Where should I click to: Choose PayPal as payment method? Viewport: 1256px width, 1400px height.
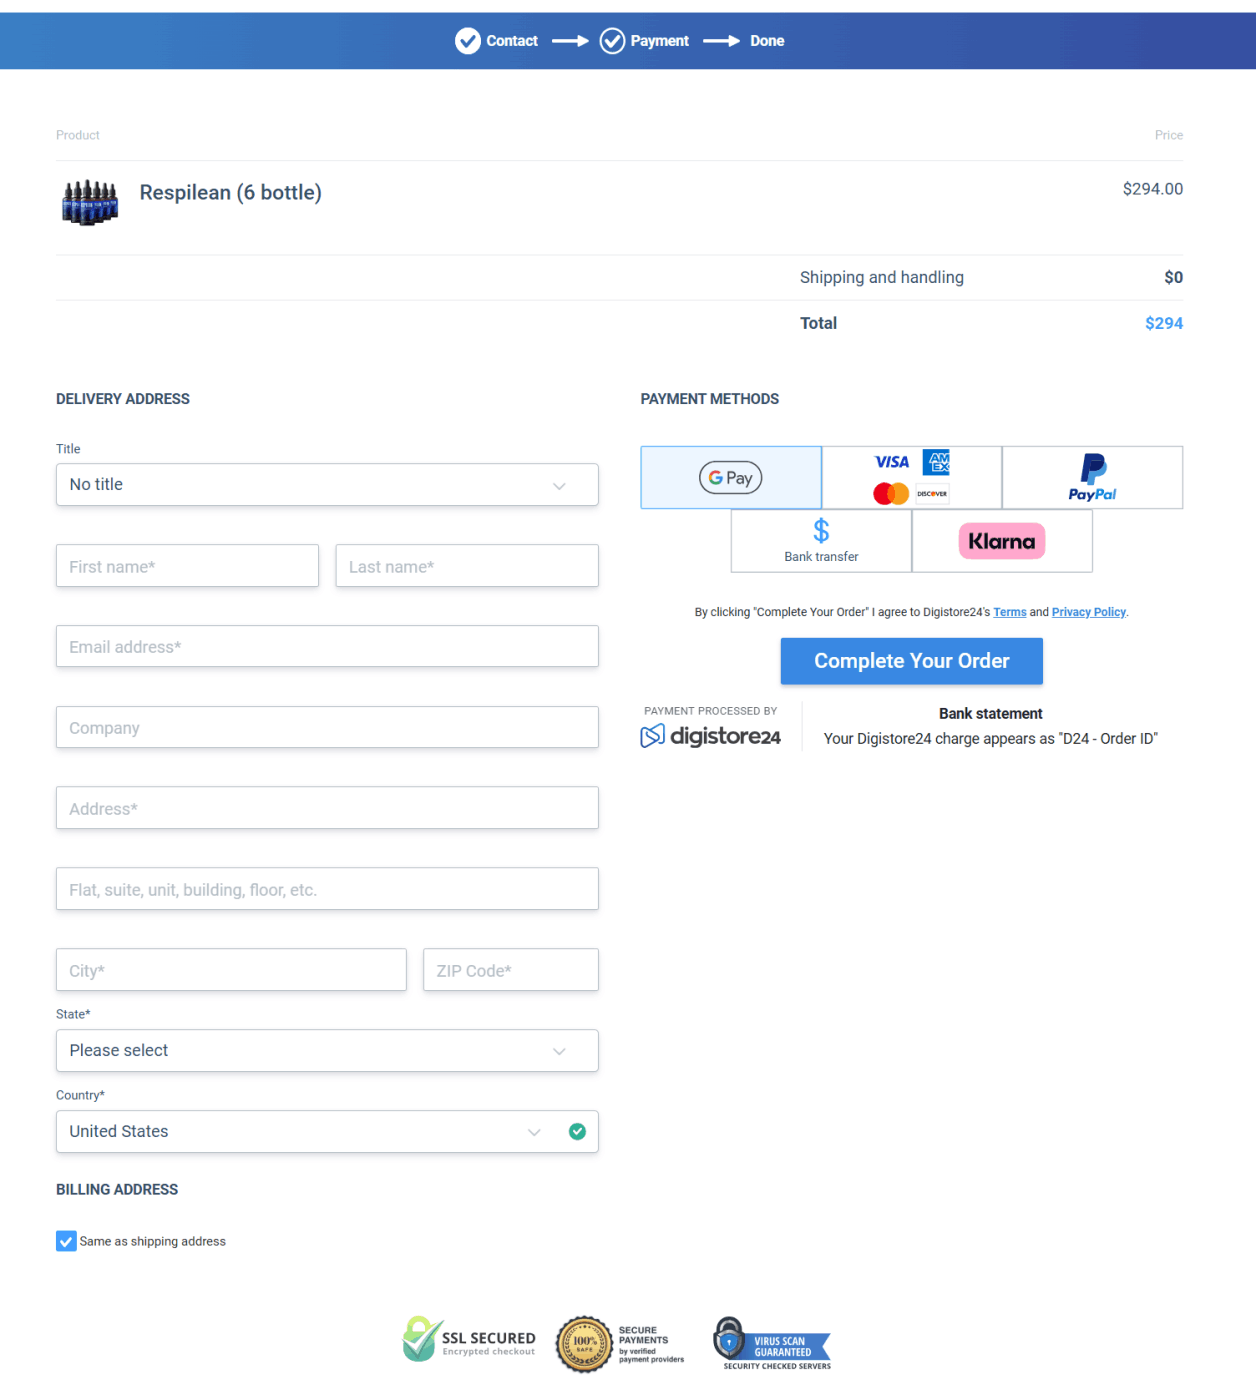(x=1092, y=477)
